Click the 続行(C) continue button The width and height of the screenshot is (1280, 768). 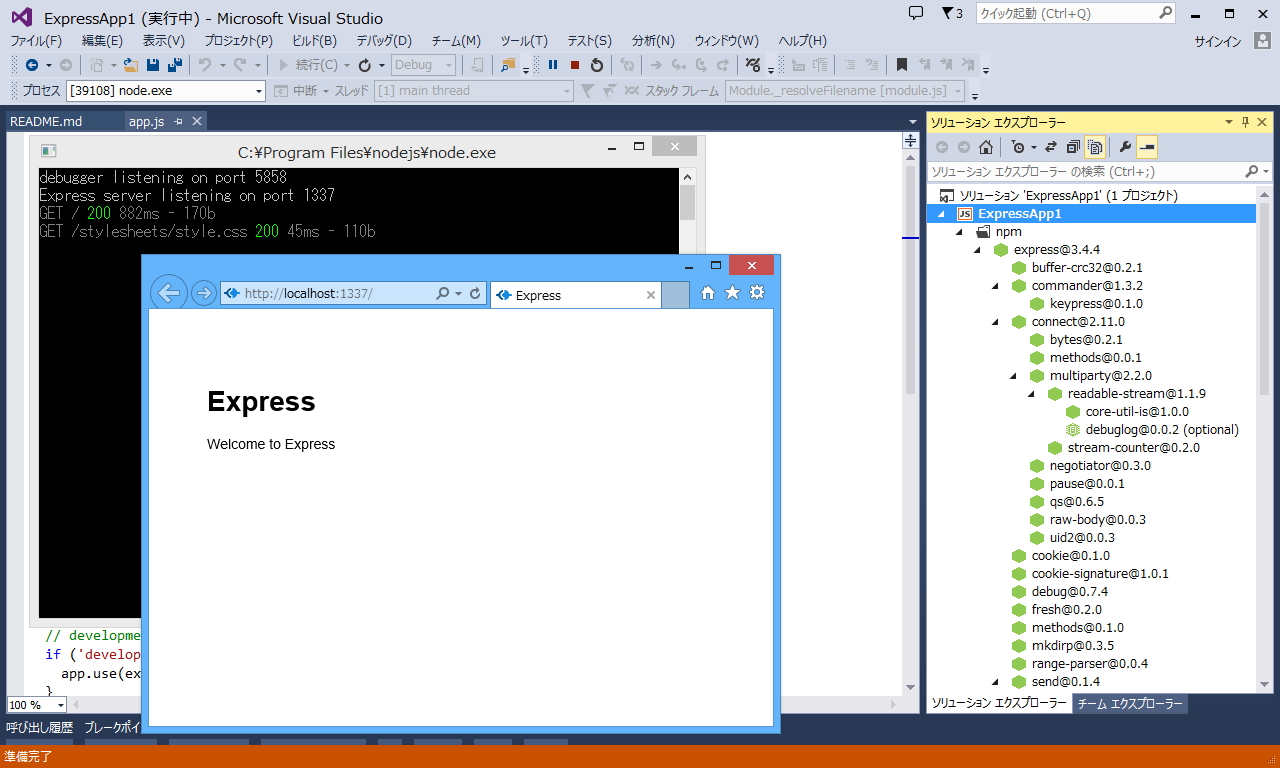tap(307, 65)
